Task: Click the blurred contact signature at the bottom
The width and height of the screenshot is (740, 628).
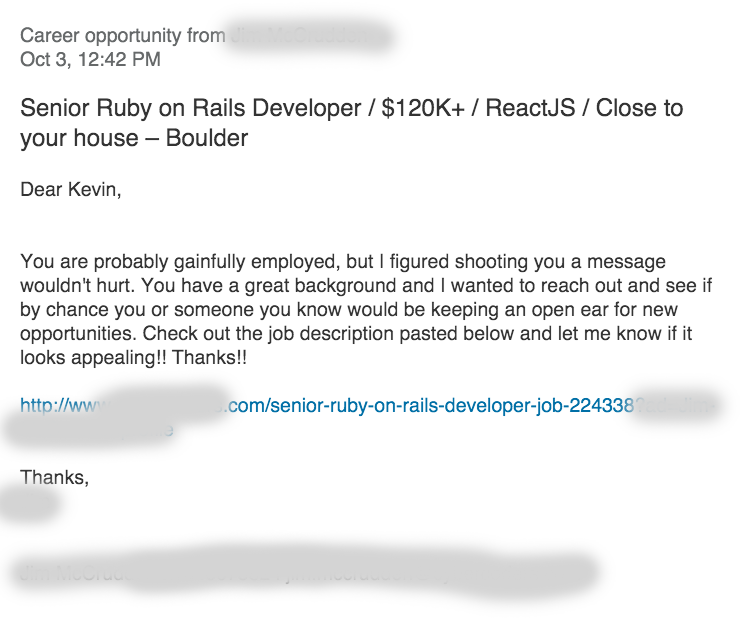Action: pos(307,572)
